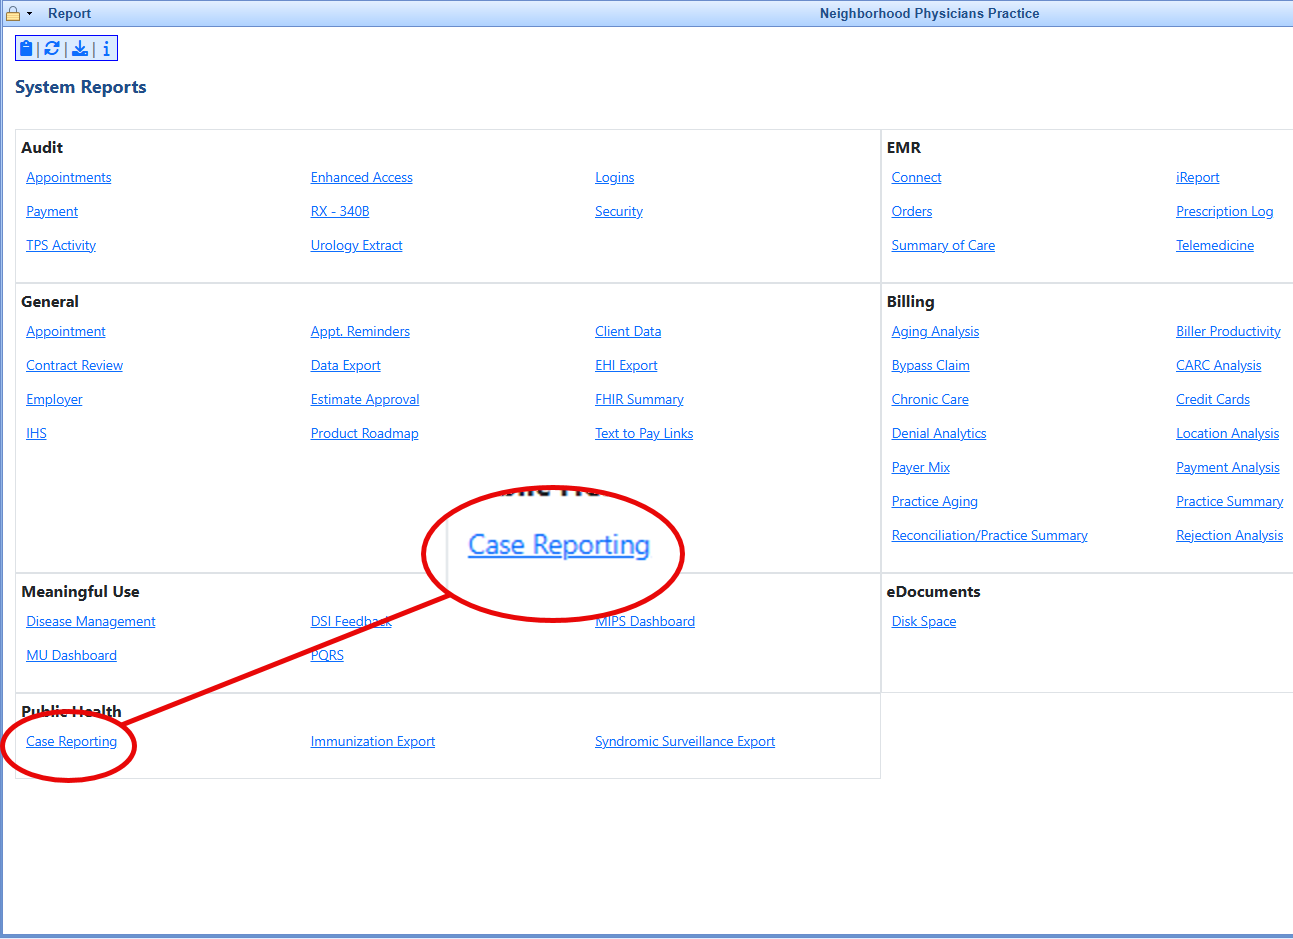Click the Appt. Reminders link

(x=360, y=332)
